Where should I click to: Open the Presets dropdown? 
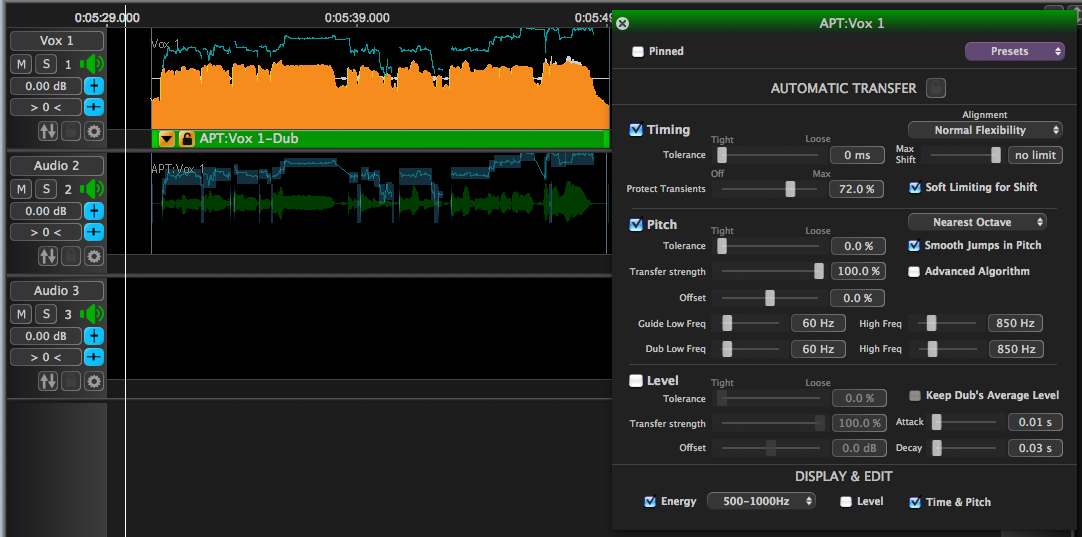(x=1014, y=51)
